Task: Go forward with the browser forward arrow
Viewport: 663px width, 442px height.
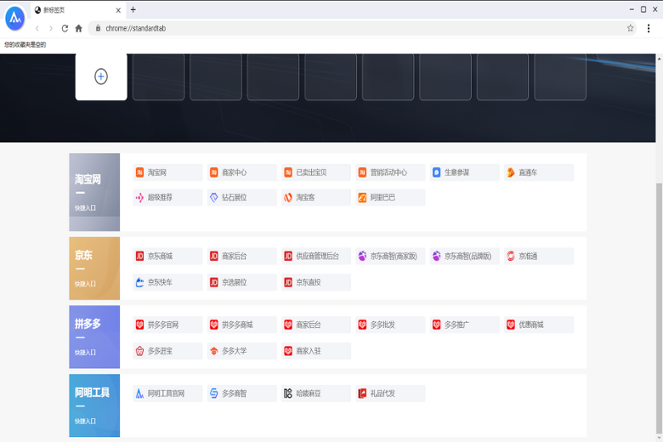Action: click(x=51, y=28)
